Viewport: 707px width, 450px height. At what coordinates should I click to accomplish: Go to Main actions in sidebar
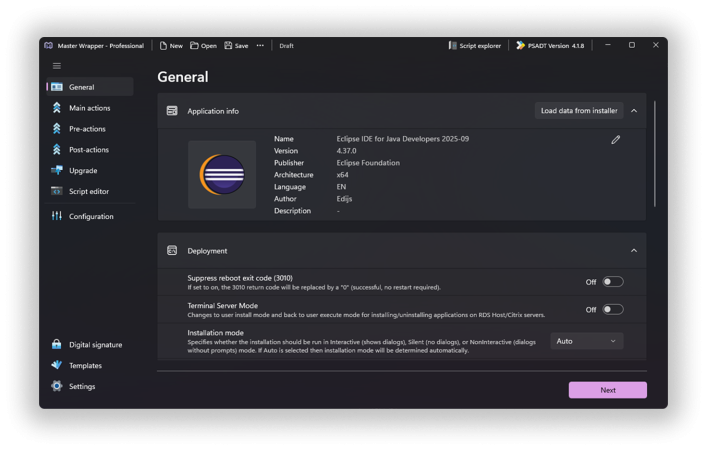(89, 108)
